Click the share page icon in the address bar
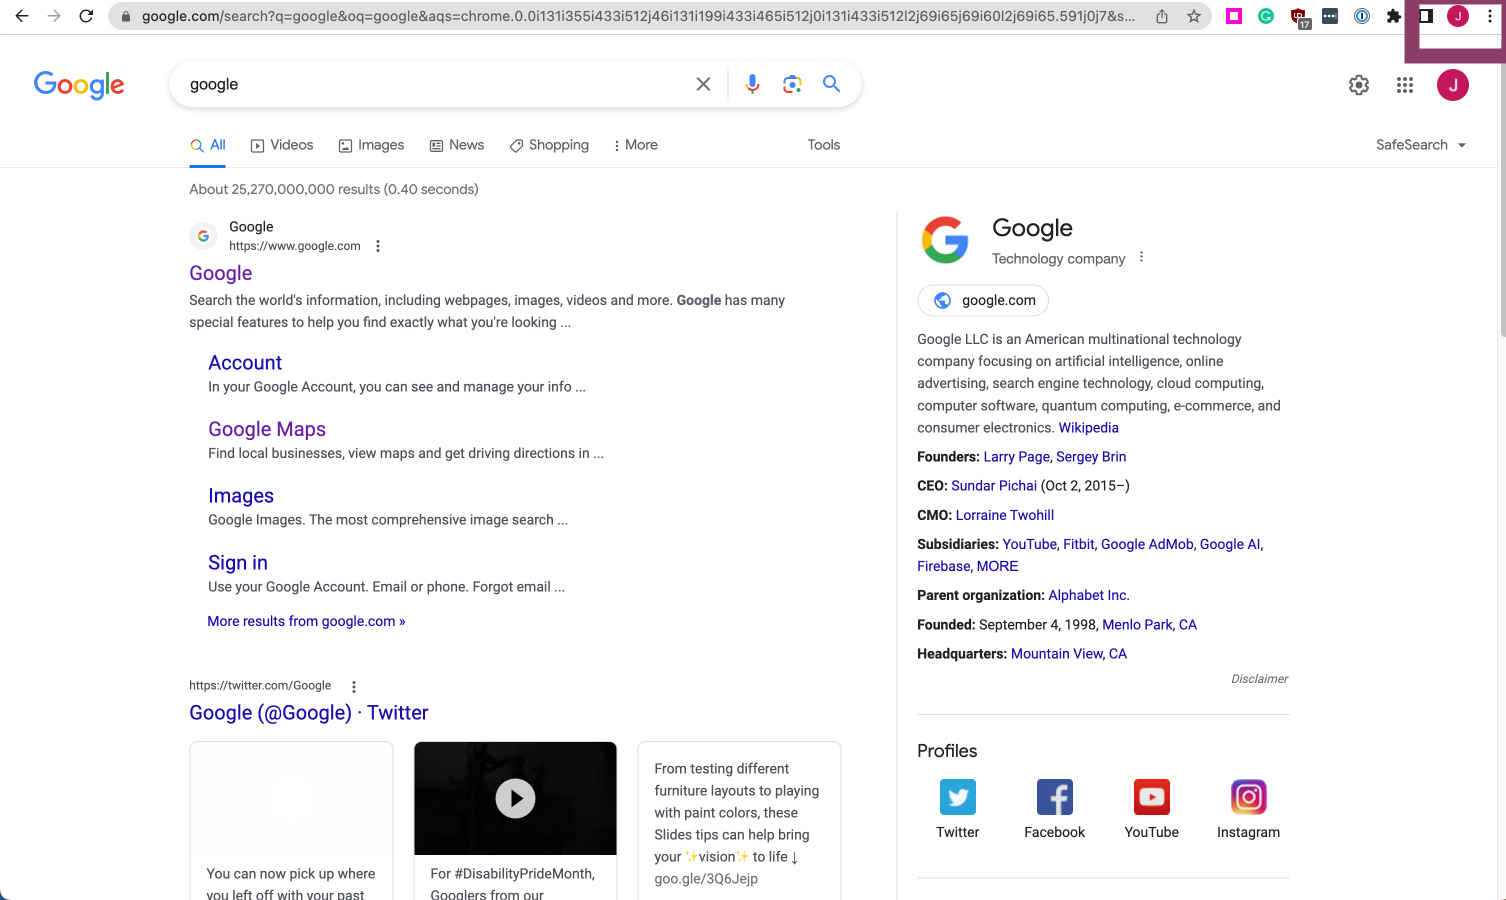1506x900 pixels. click(x=1162, y=16)
